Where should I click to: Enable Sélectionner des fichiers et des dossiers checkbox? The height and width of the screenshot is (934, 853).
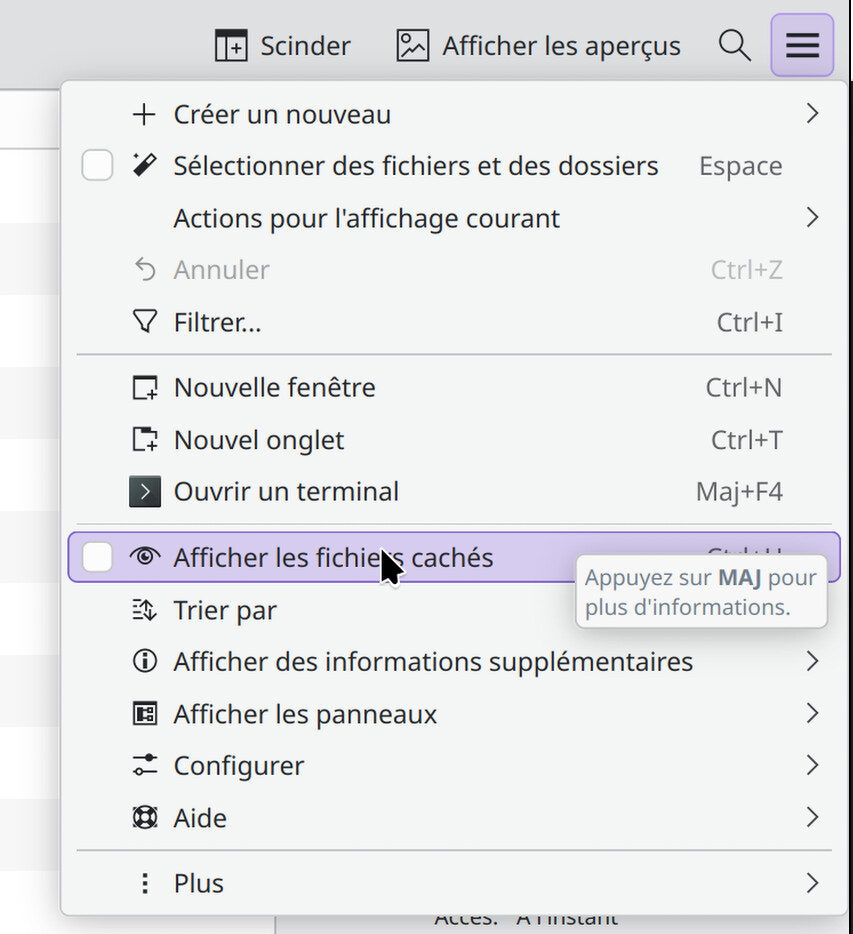pos(97,165)
